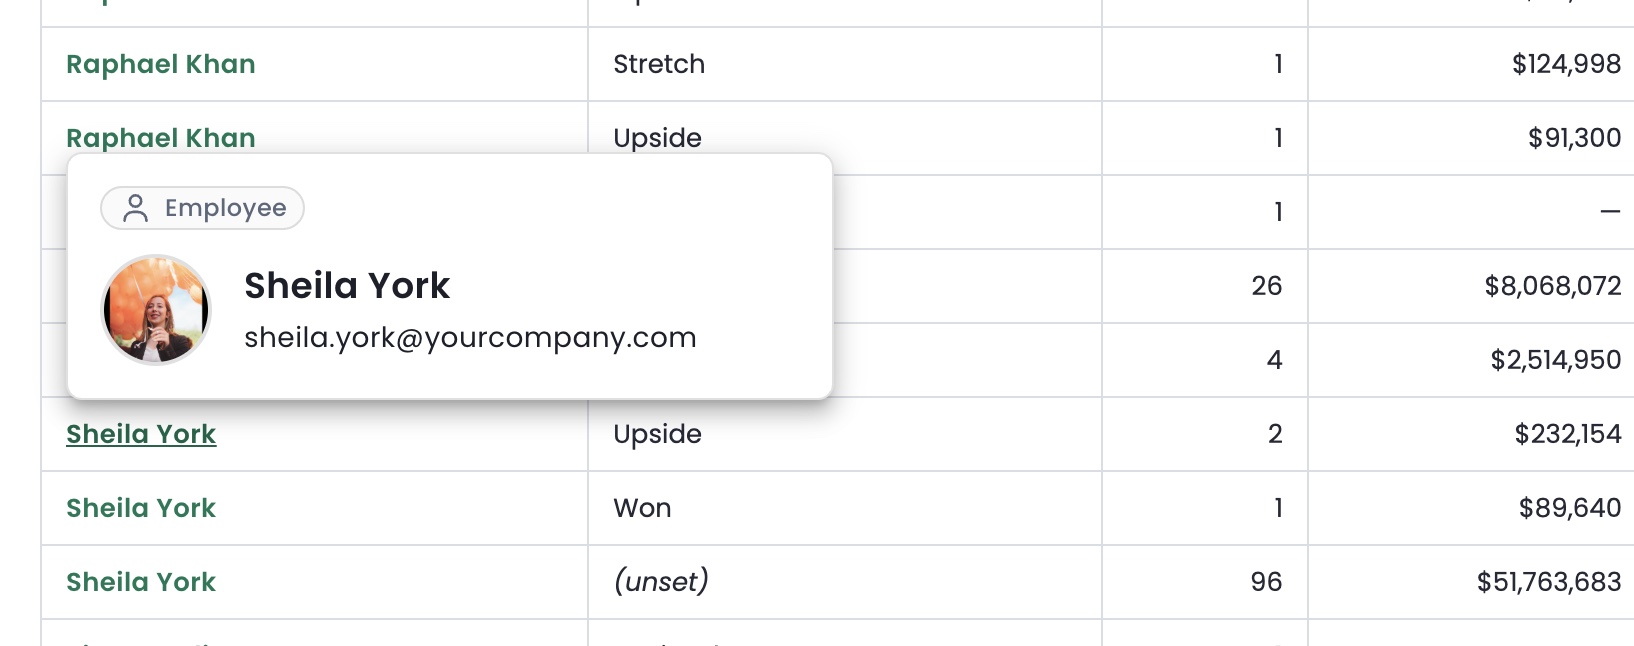The image size is (1634, 646).
Task: Select the $232,154 amount cell
Action: pyautogui.click(x=1471, y=434)
